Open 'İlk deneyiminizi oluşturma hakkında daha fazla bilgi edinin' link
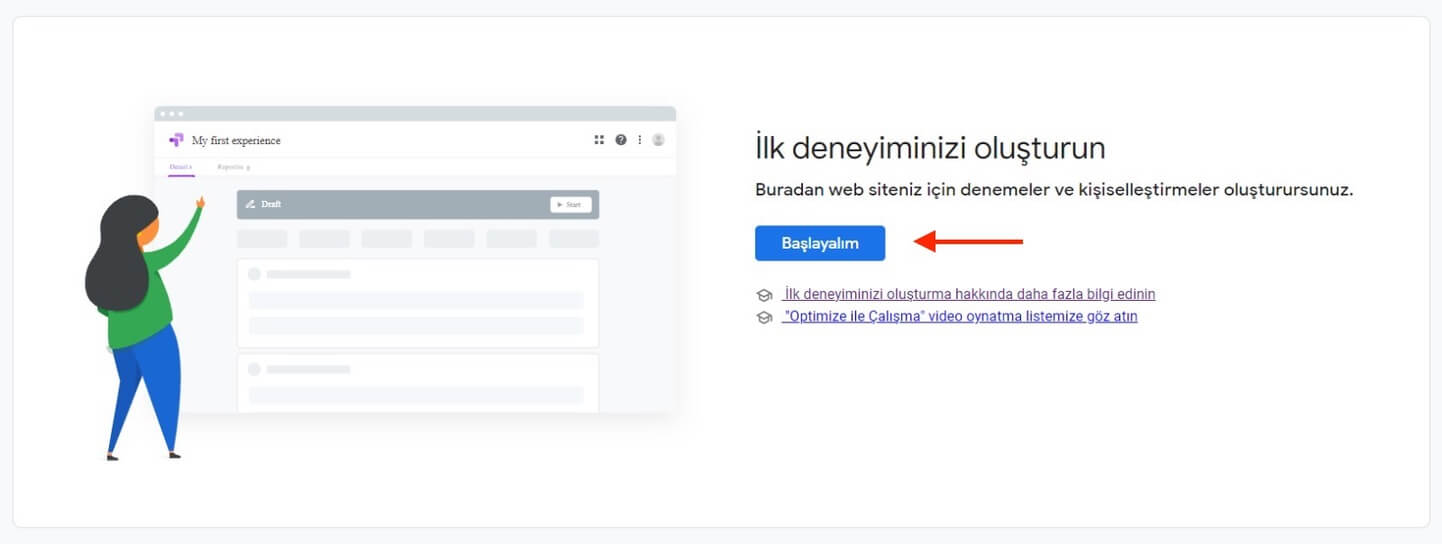 (968, 294)
